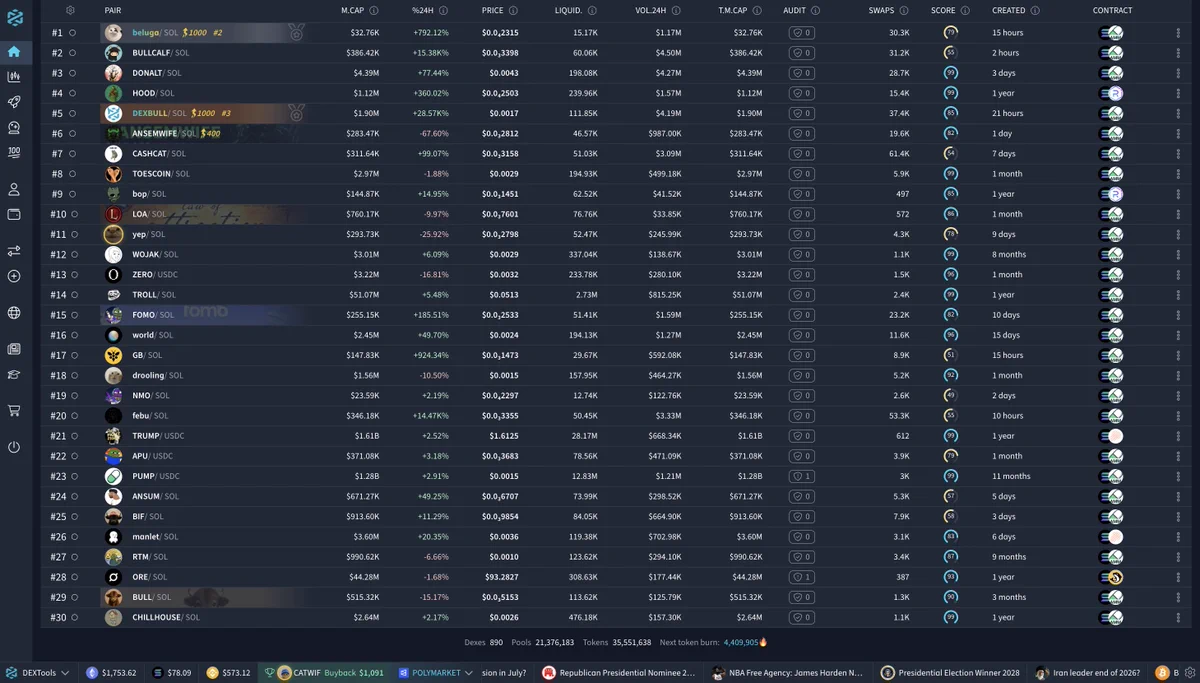Open the globe sidebar icon

[x=14, y=313]
